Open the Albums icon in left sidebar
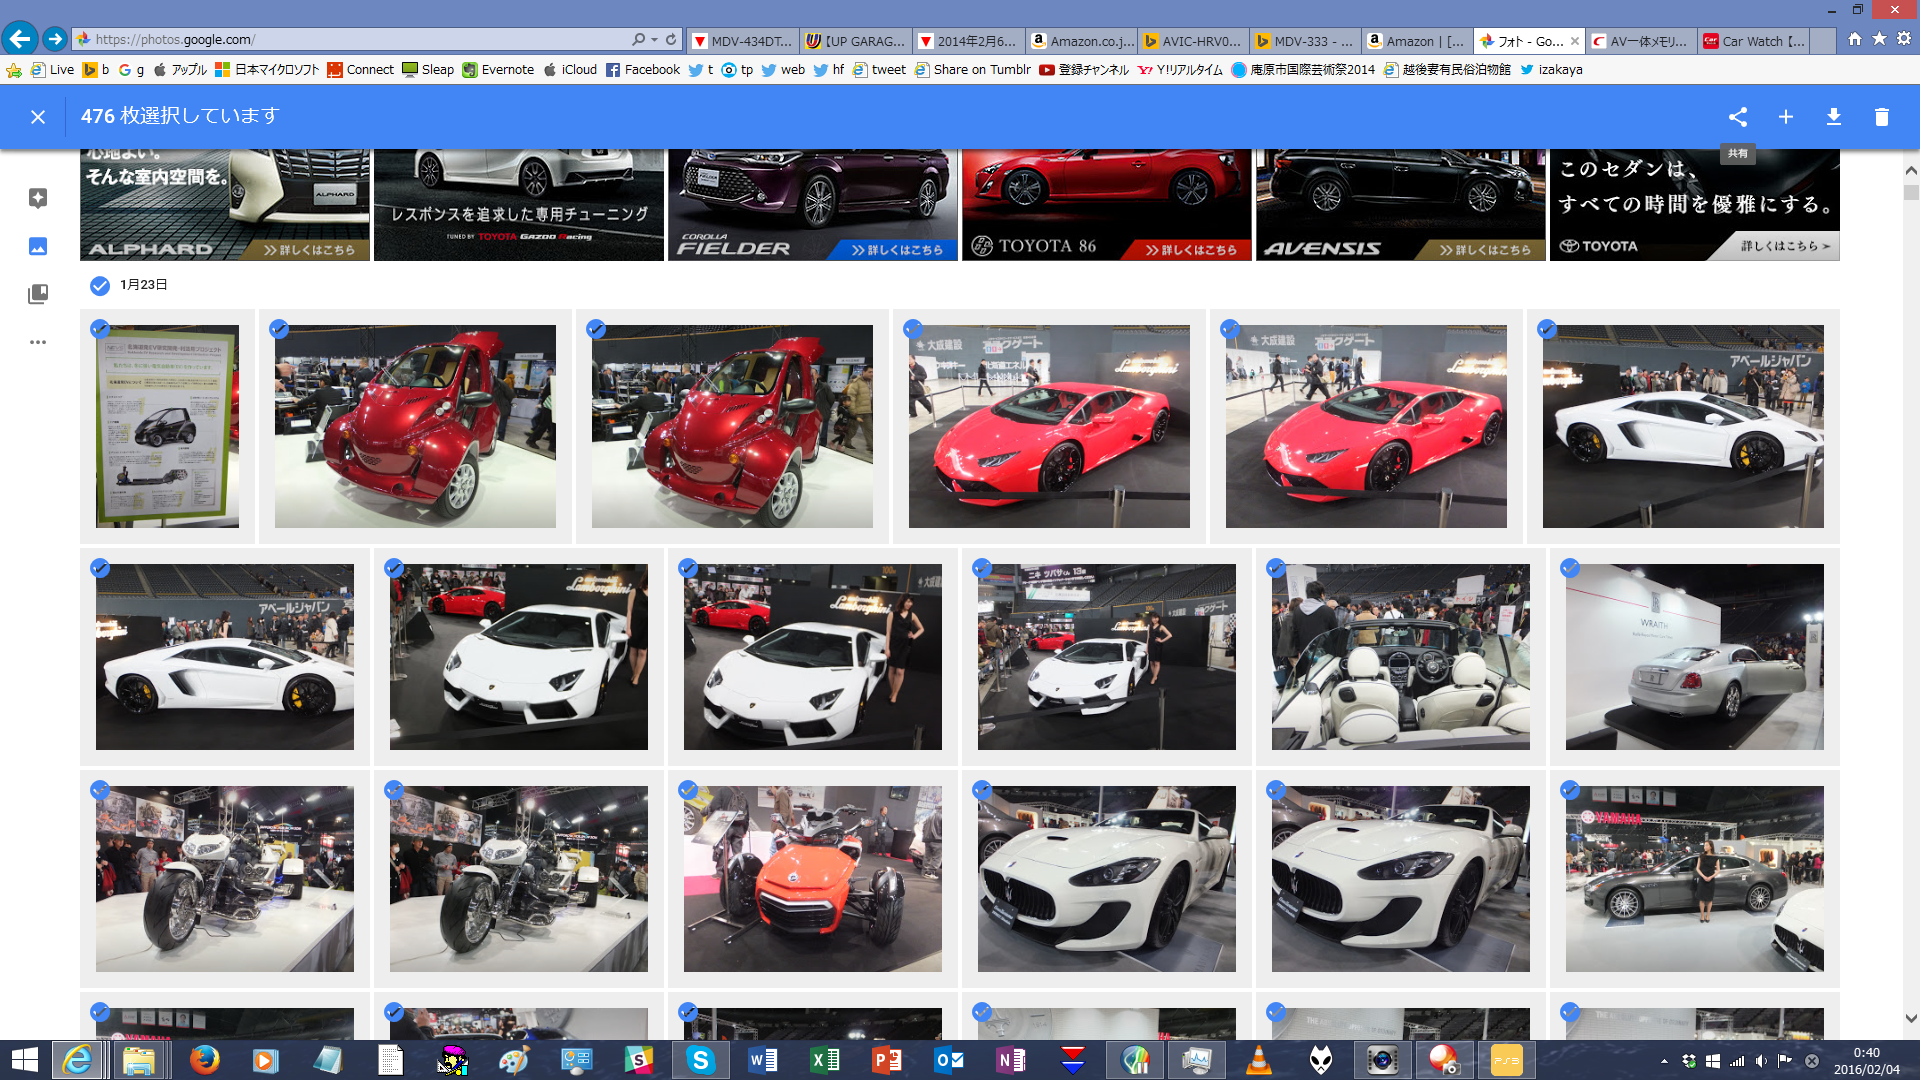The width and height of the screenshot is (1920, 1080). (x=38, y=294)
